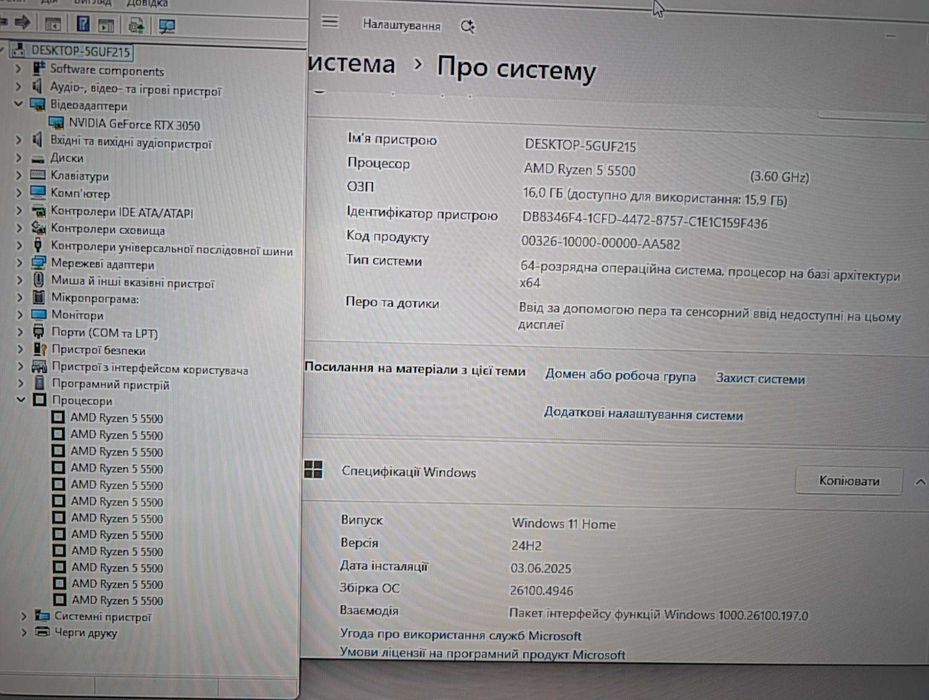
Task: Select Вхідні та вихідні аудіопристрої row
Action: coord(130,142)
